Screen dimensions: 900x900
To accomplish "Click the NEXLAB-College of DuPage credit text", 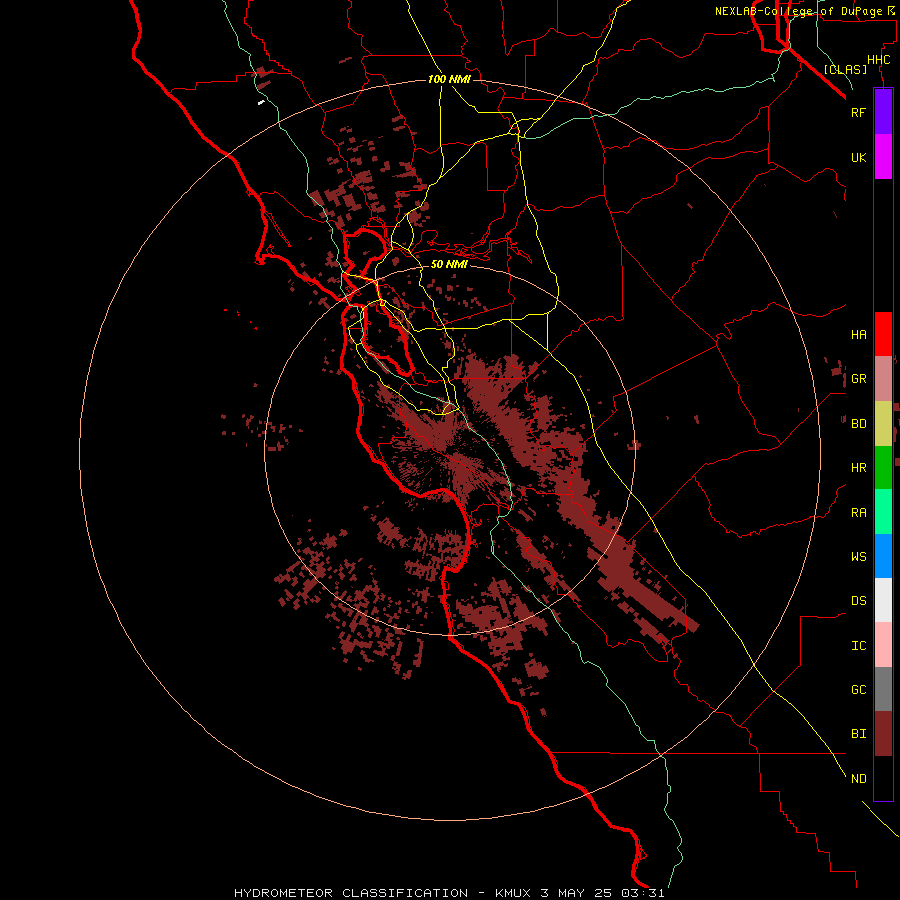I will 804,11.
